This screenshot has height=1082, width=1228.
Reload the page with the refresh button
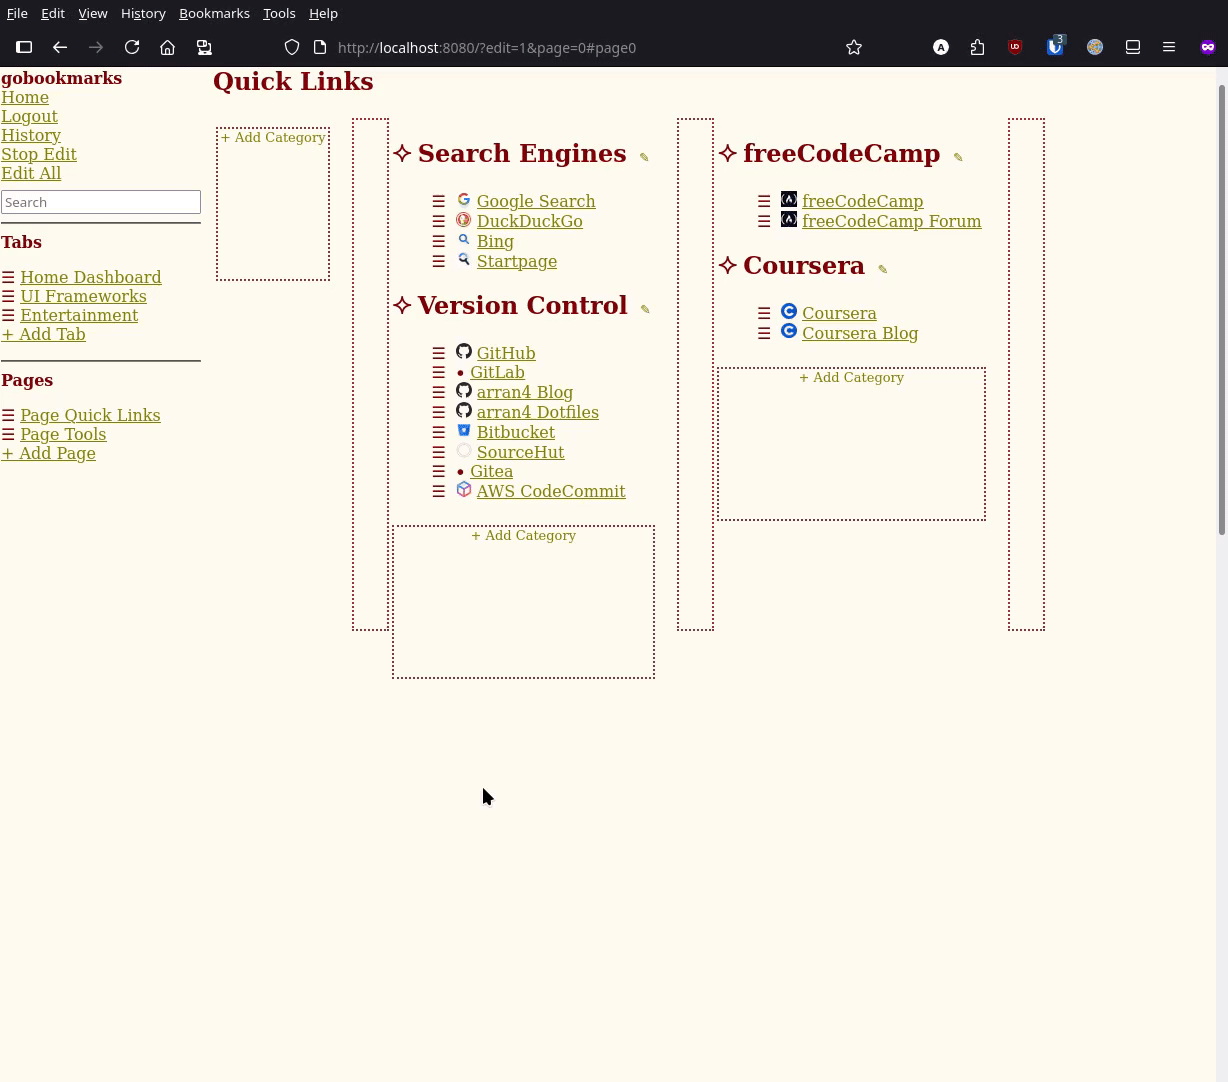tap(132, 47)
